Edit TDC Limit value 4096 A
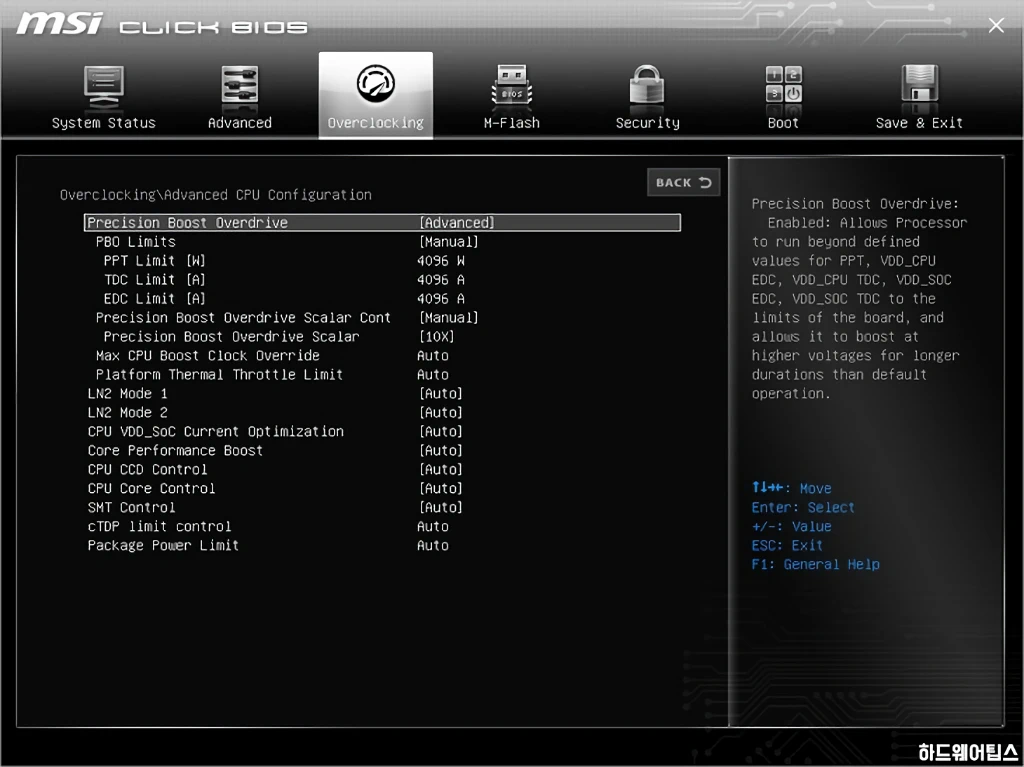The width and height of the screenshot is (1024, 767). [441, 280]
